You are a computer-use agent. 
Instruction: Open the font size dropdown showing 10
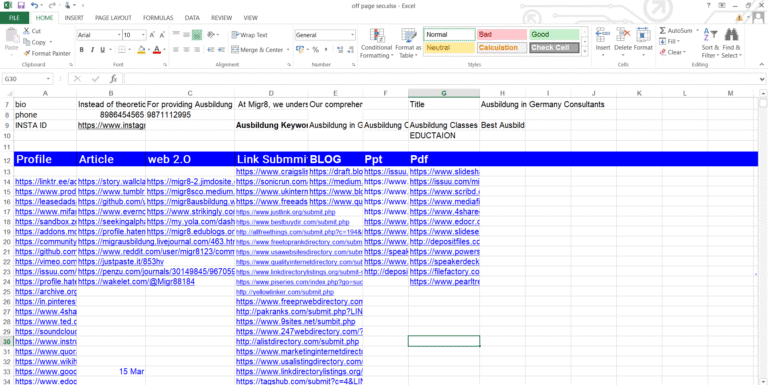click(x=143, y=35)
